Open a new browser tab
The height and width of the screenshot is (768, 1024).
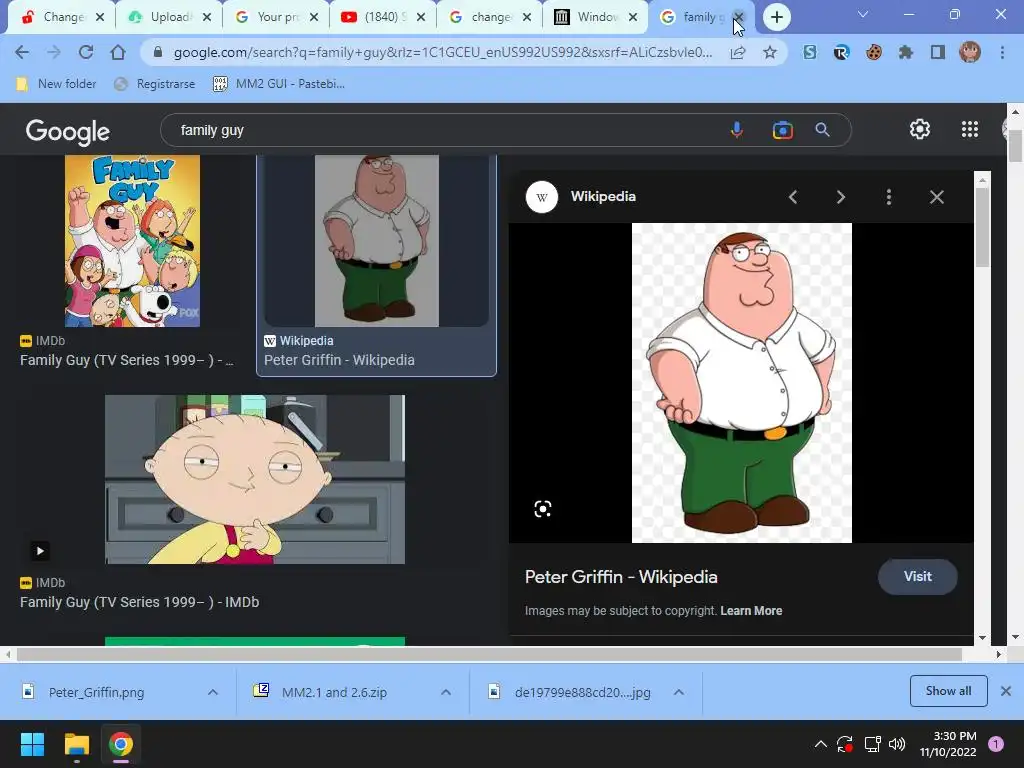click(x=776, y=17)
